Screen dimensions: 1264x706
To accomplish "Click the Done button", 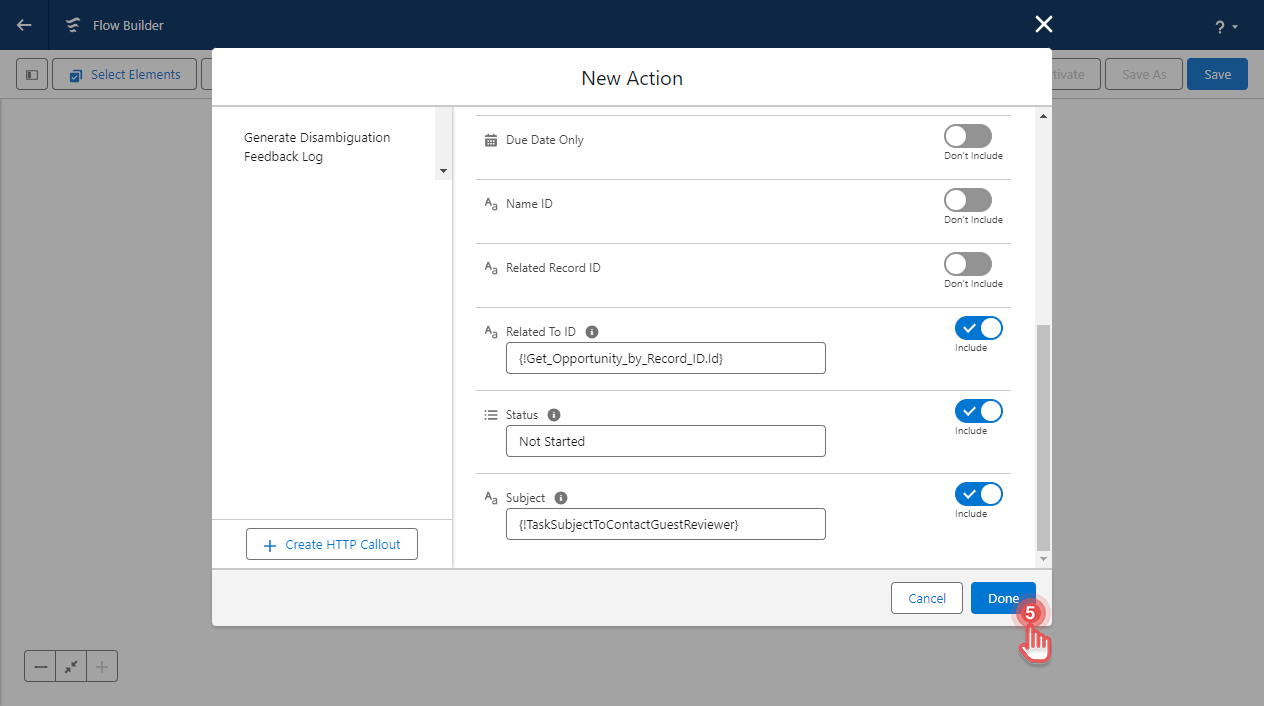I will (x=1003, y=597).
